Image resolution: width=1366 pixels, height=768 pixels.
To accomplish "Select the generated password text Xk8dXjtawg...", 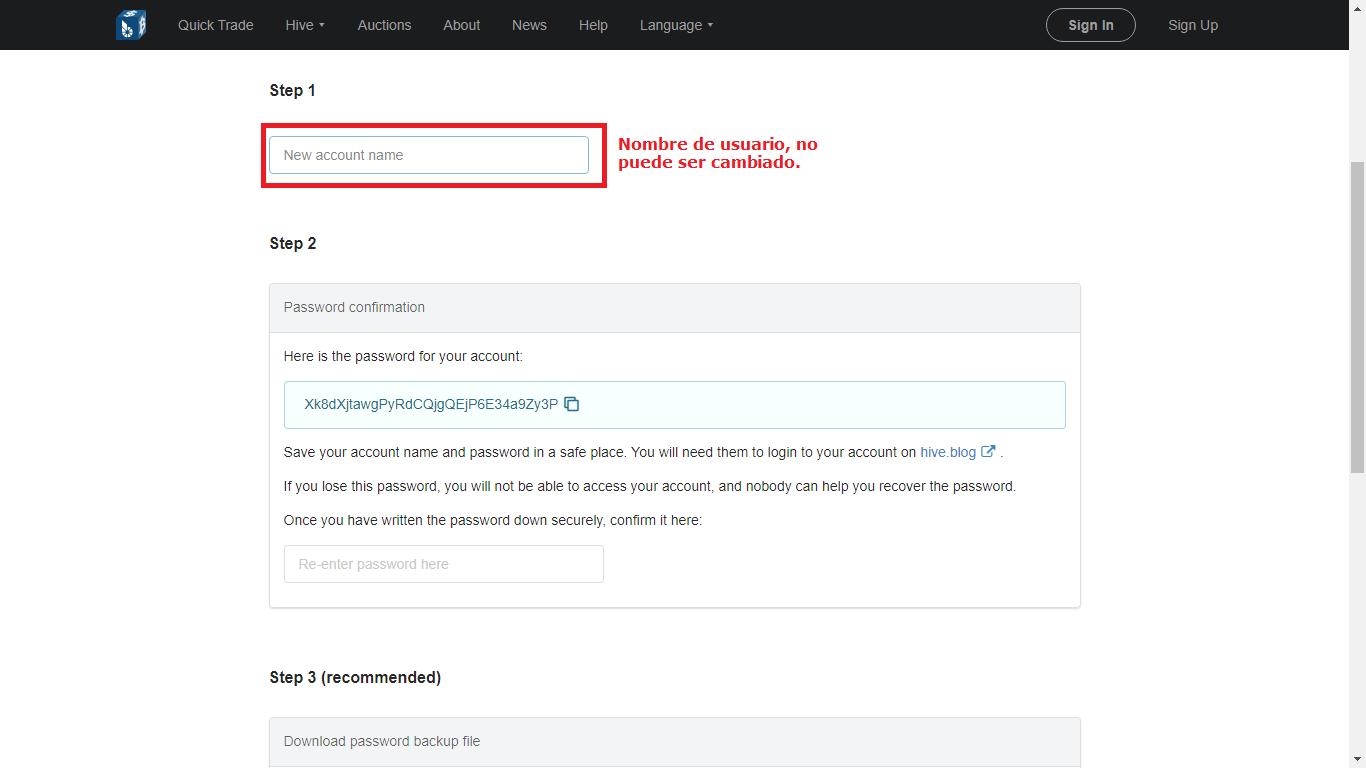I will [x=431, y=404].
